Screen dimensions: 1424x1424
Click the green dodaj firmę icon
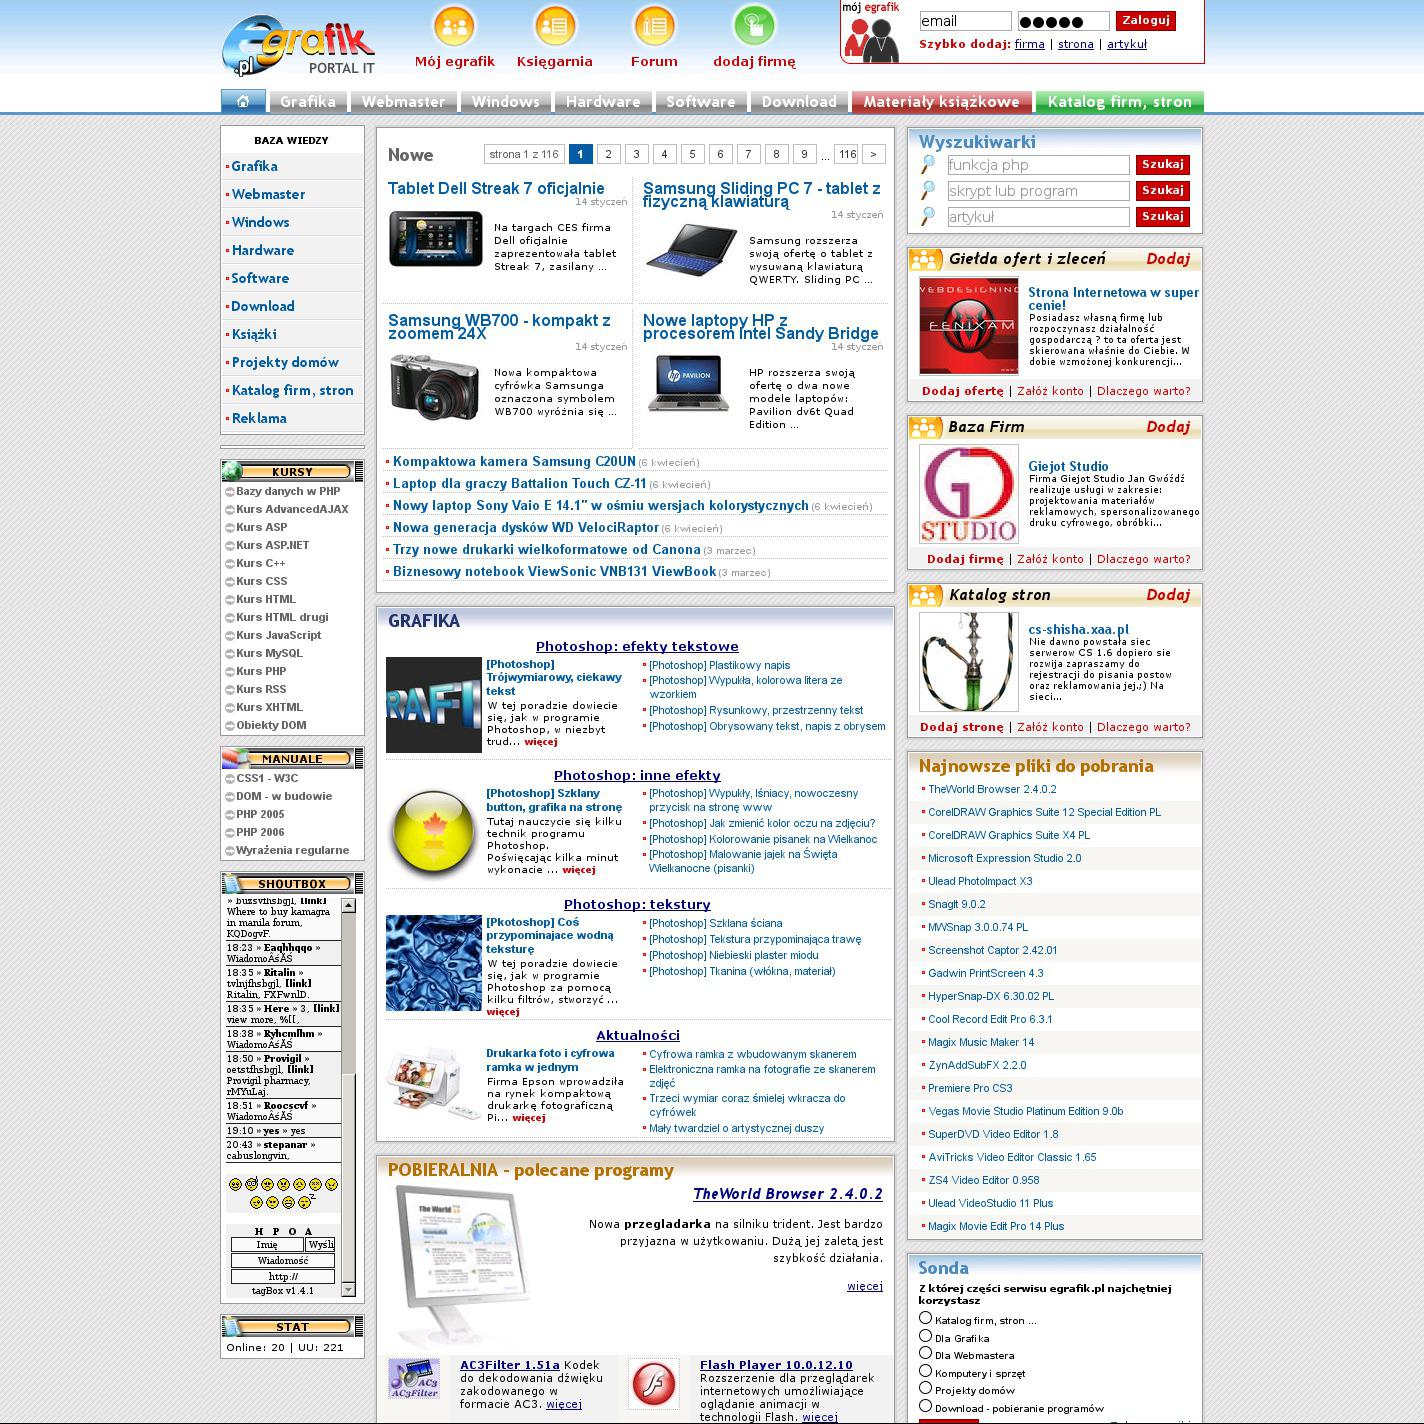click(x=754, y=26)
